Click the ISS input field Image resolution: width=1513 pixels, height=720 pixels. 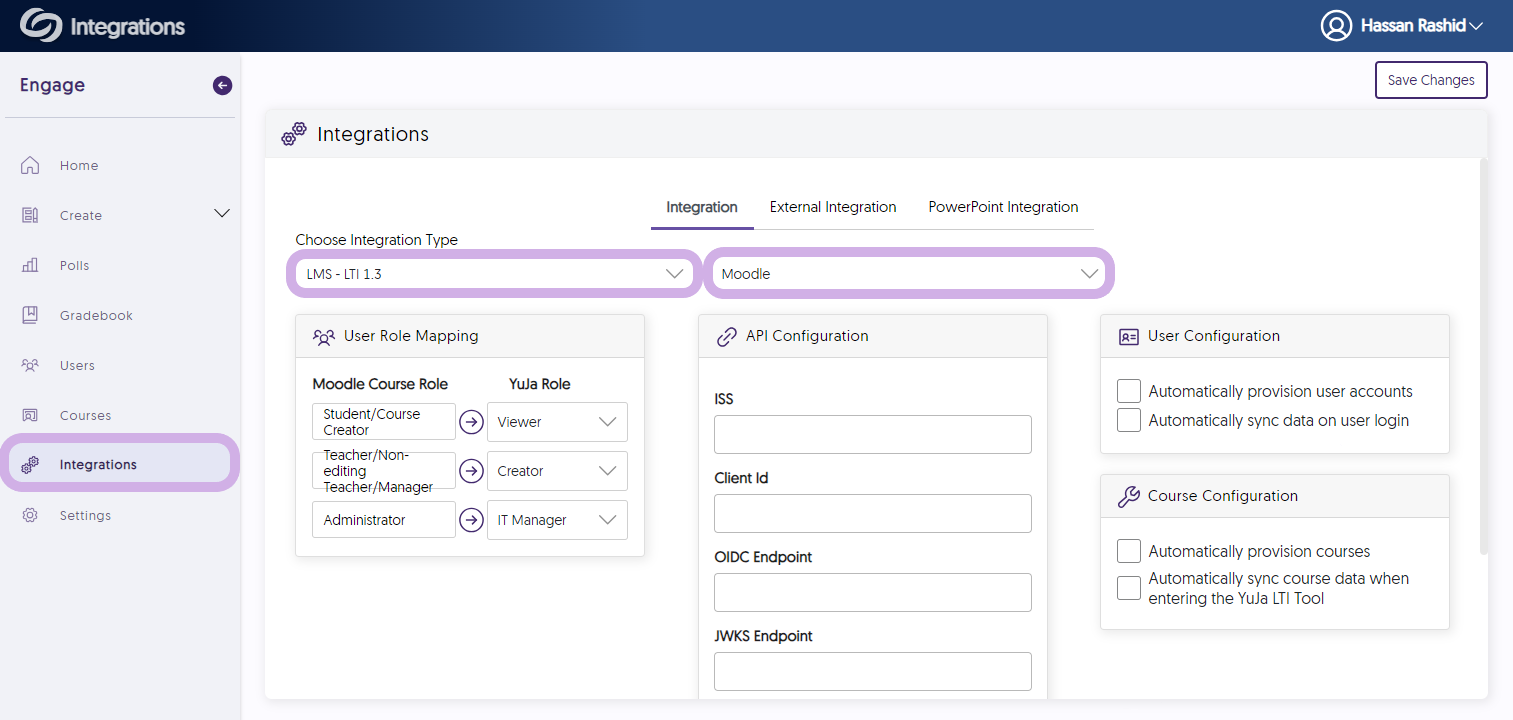point(872,435)
